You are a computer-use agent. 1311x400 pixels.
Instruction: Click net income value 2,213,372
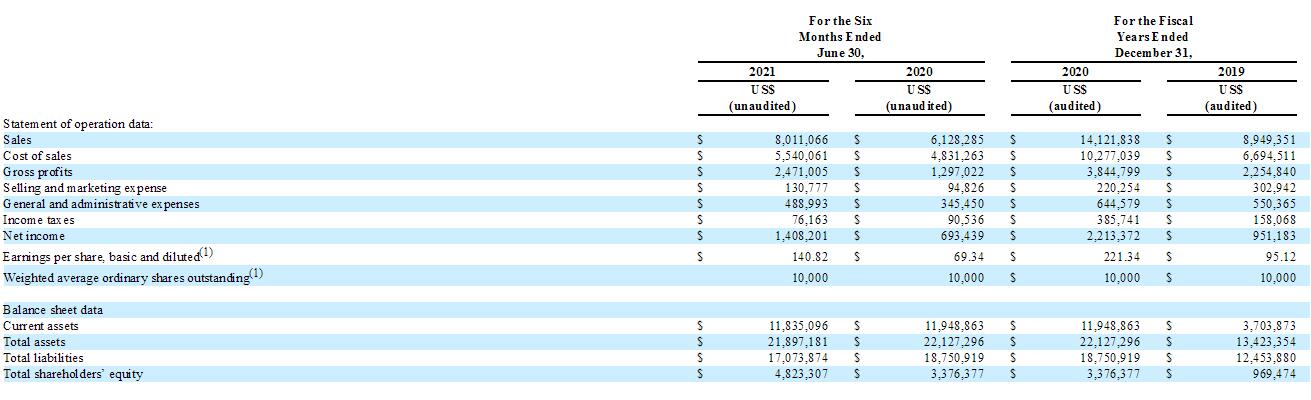click(x=1113, y=236)
